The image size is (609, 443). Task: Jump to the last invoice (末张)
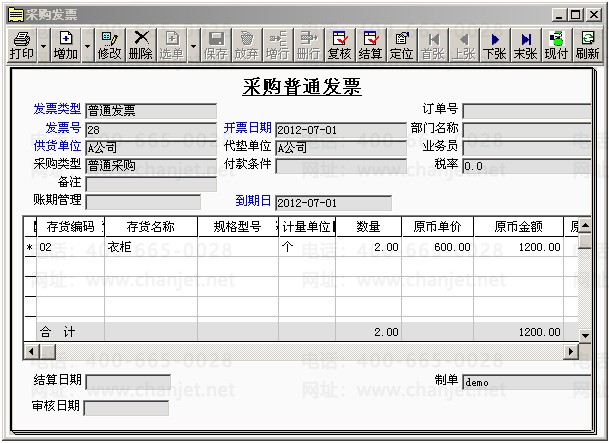(x=525, y=44)
